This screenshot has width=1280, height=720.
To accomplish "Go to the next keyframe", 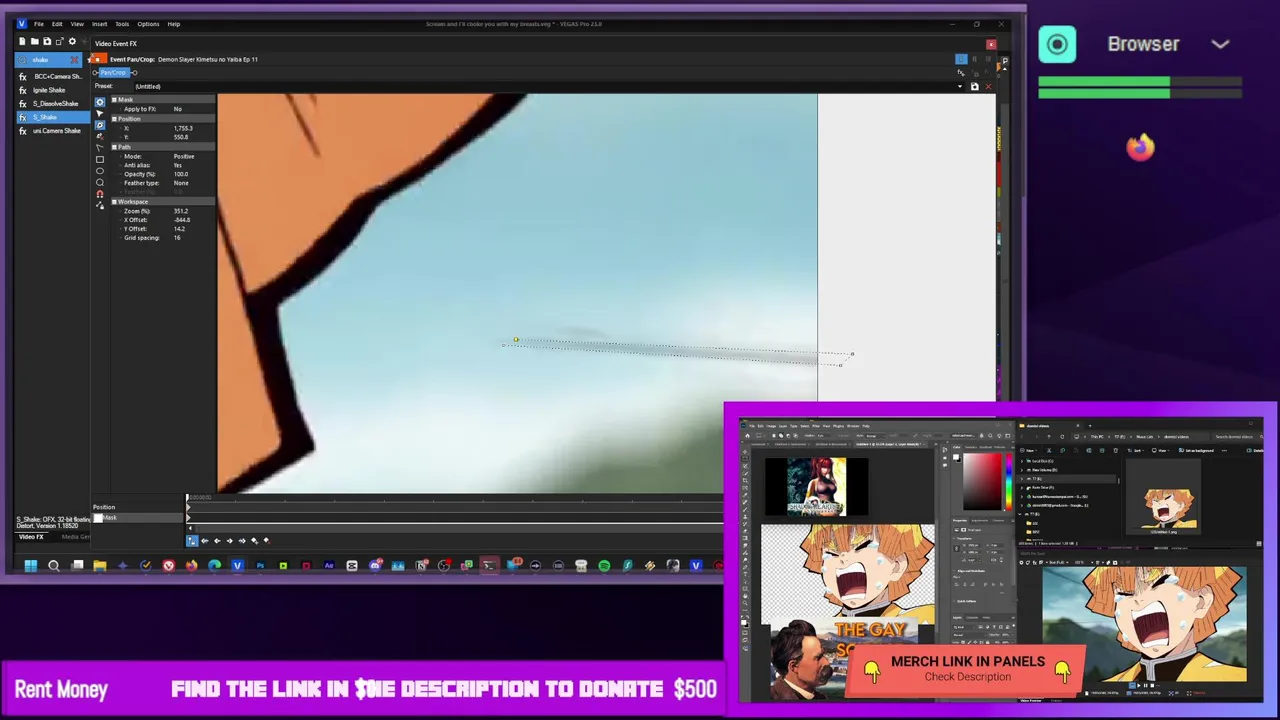I will (x=230, y=541).
